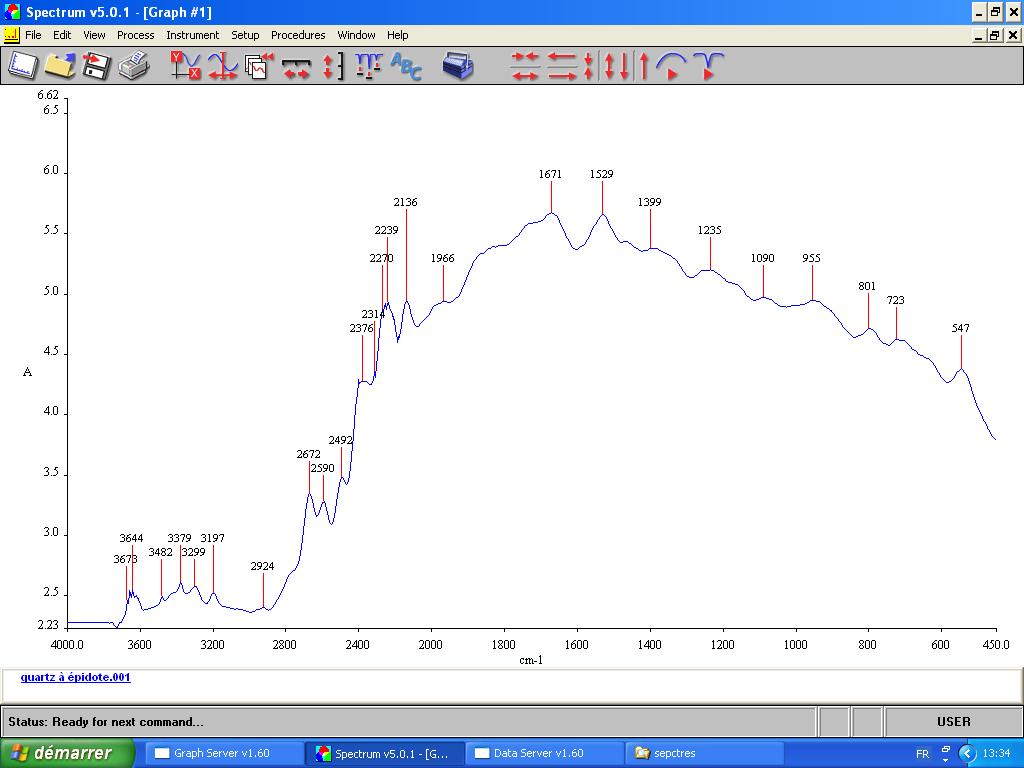Open the Setup menu
Viewport: 1024px width, 768px height.
245,35
